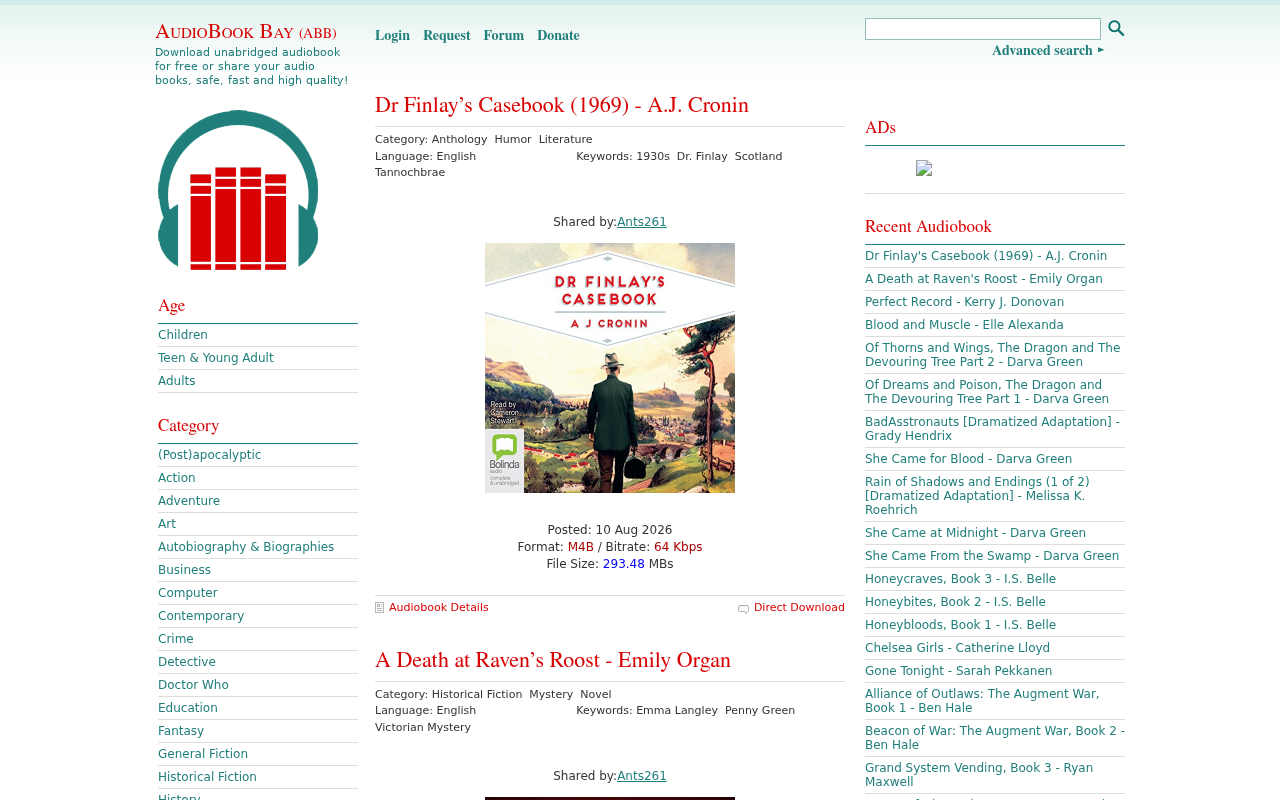Image resolution: width=1280 pixels, height=800 pixels.
Task: Focus the search input field
Action: 983,29
